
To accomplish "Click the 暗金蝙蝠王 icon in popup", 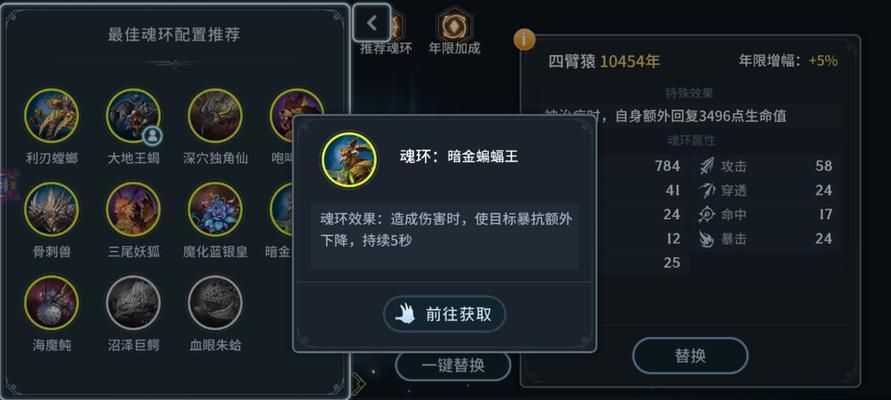I will (349, 160).
